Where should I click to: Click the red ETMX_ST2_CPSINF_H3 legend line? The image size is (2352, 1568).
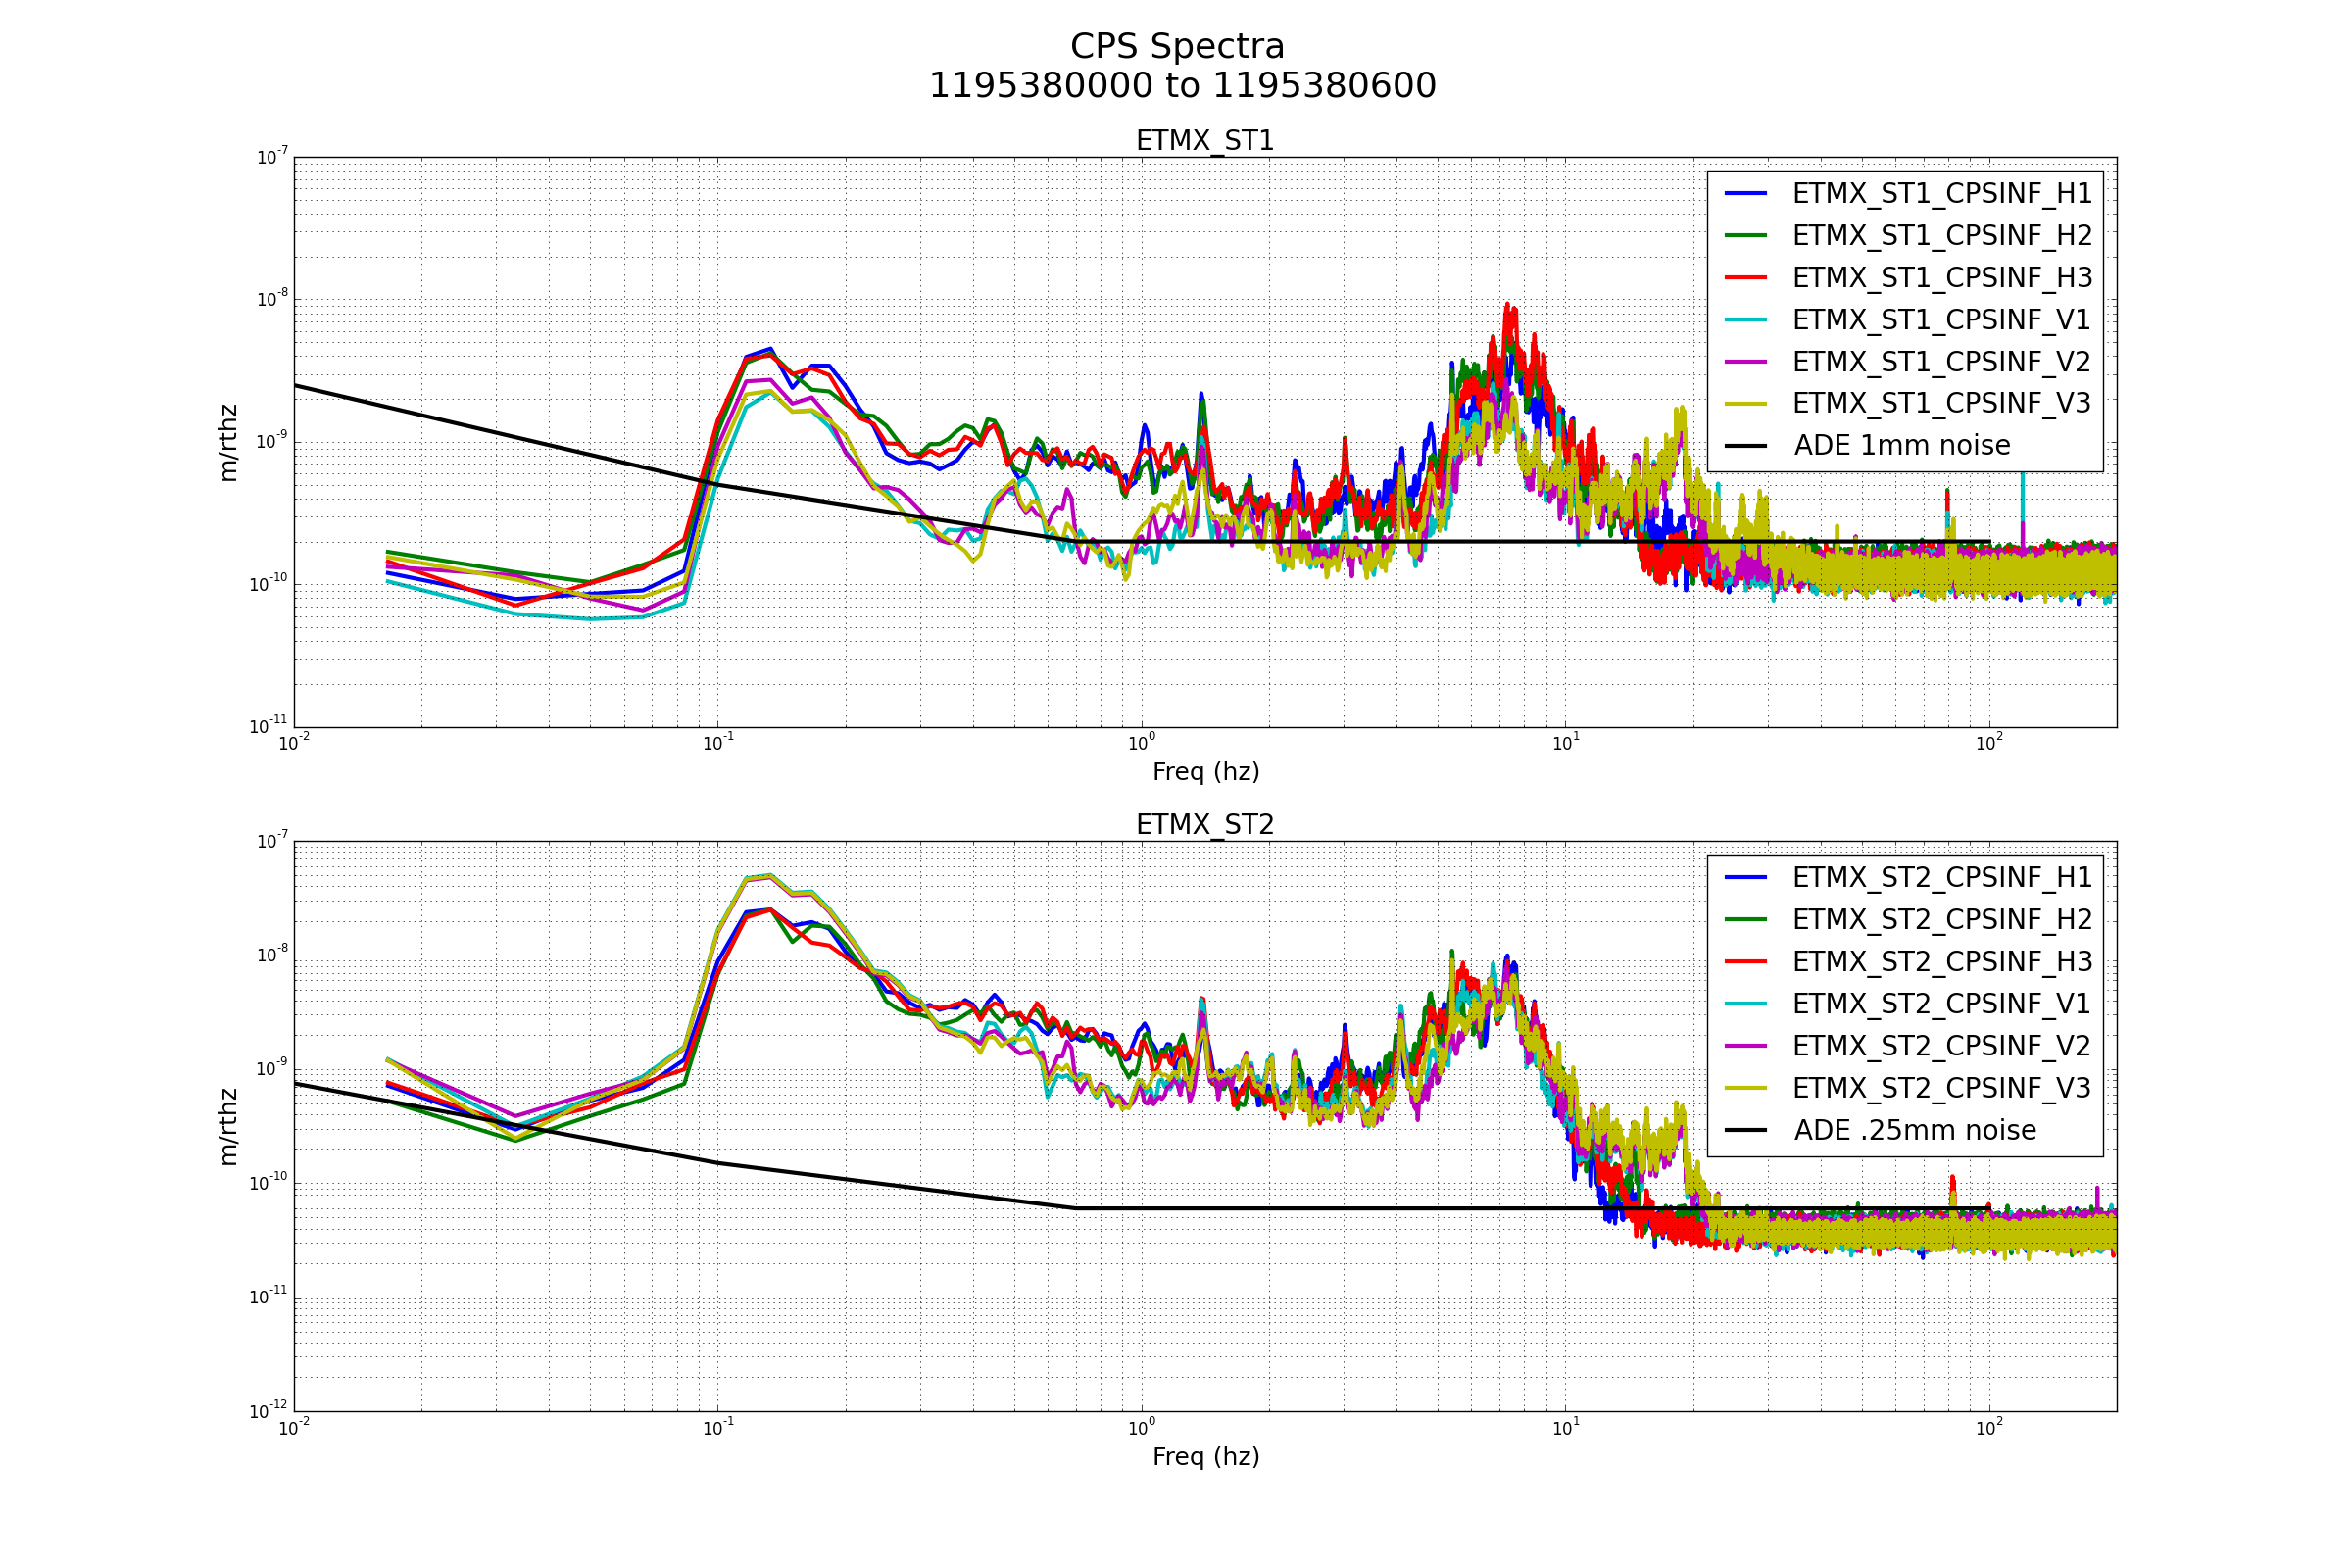pyautogui.click(x=1746, y=961)
